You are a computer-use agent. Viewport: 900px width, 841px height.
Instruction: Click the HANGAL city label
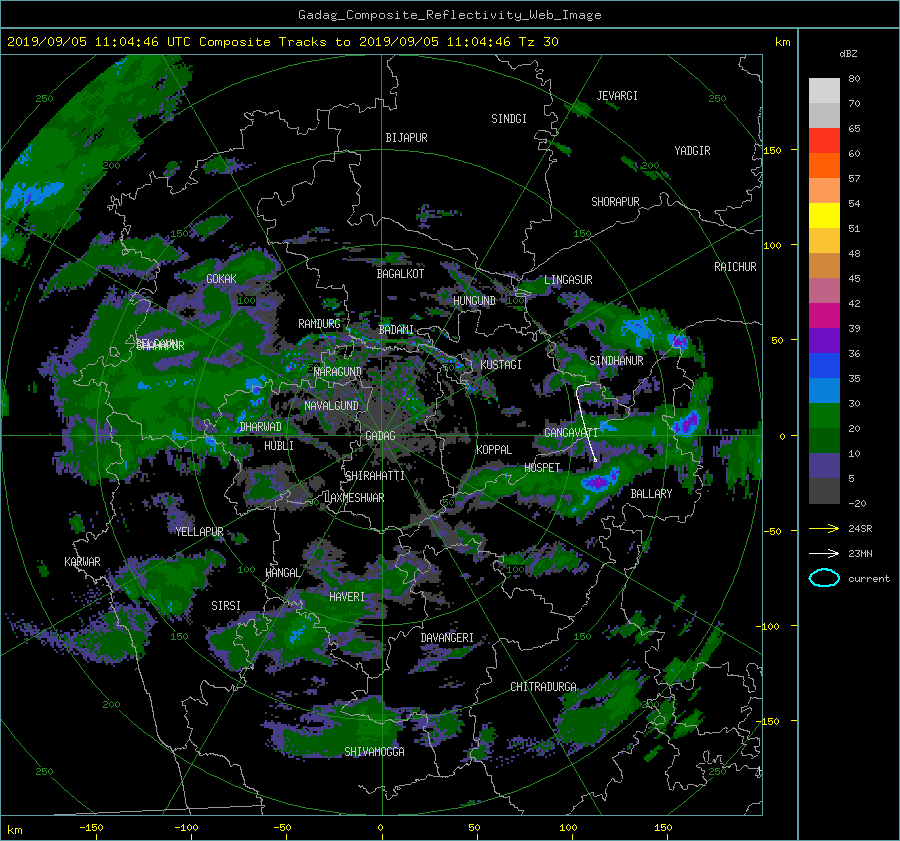(282, 572)
